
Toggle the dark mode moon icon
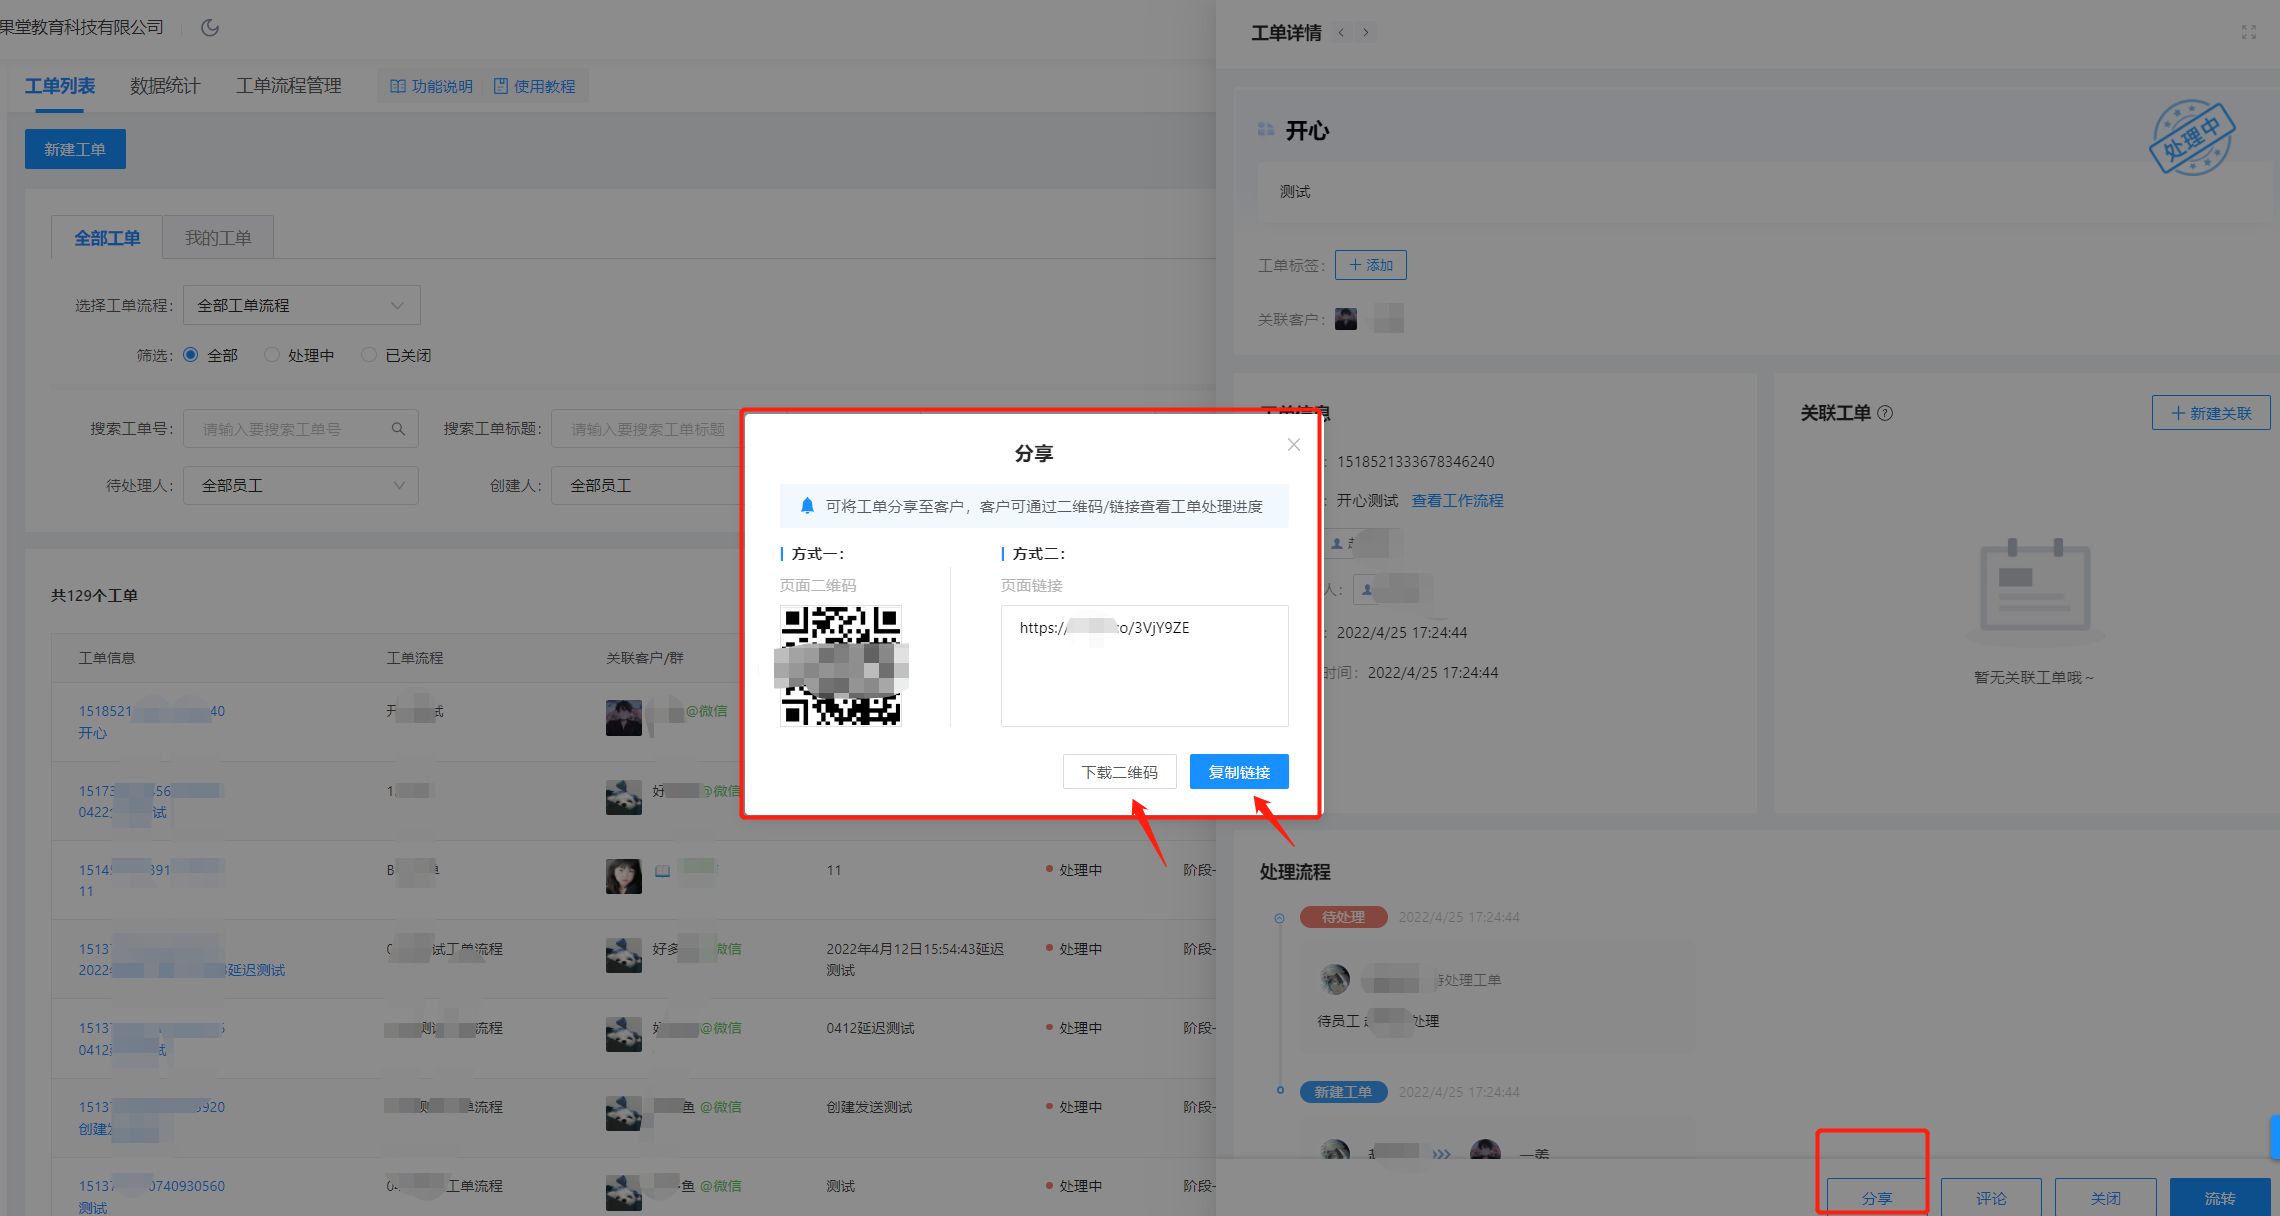click(x=210, y=27)
